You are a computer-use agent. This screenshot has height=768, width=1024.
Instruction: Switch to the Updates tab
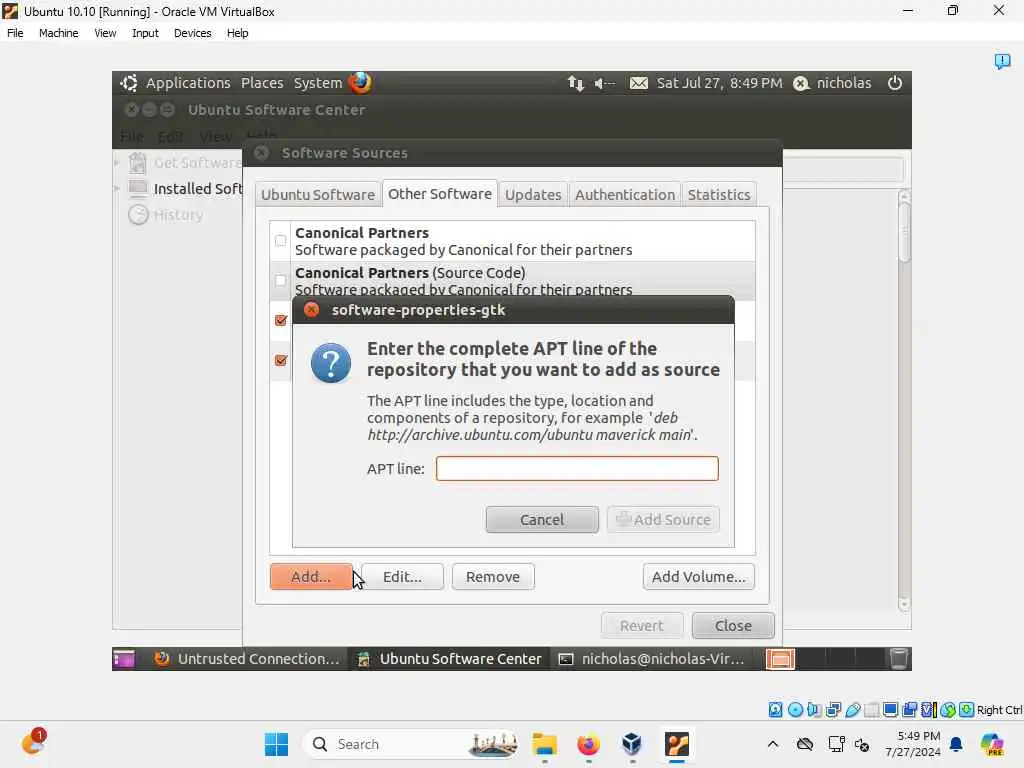533,195
